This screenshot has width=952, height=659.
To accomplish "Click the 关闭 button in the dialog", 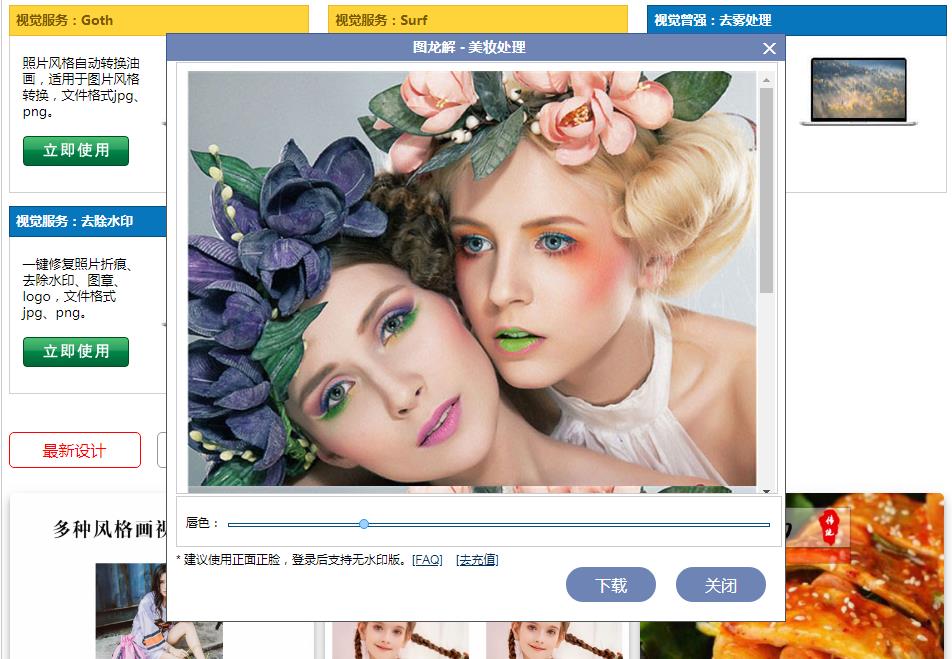I will pyautogui.click(x=720, y=585).
